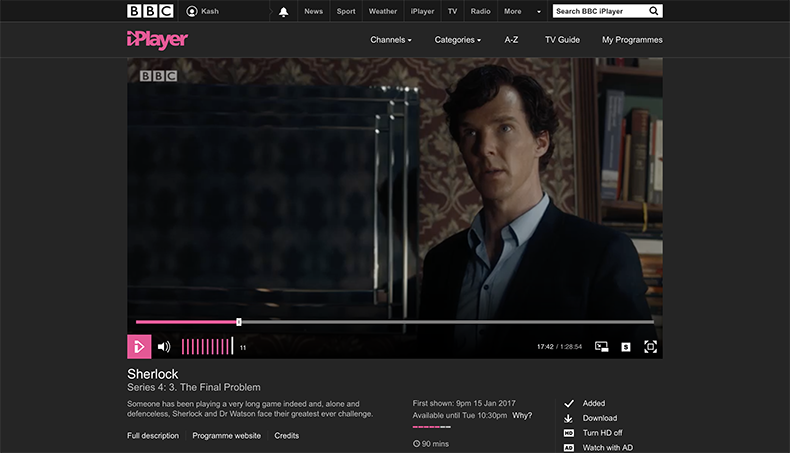This screenshot has height=453, width=790.
Task: Select Watch with AD
Action: [608, 447]
